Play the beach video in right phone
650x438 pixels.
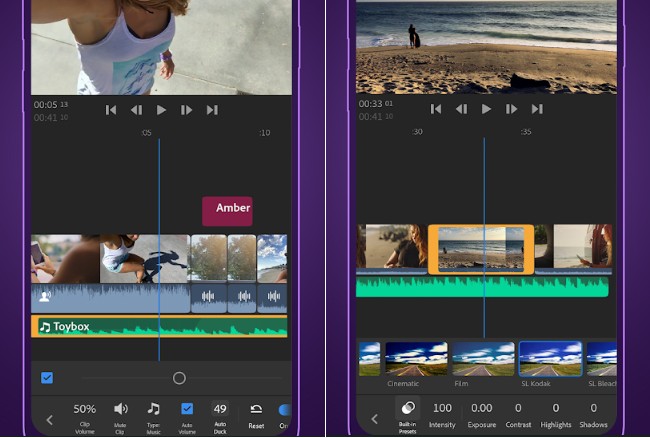click(486, 109)
